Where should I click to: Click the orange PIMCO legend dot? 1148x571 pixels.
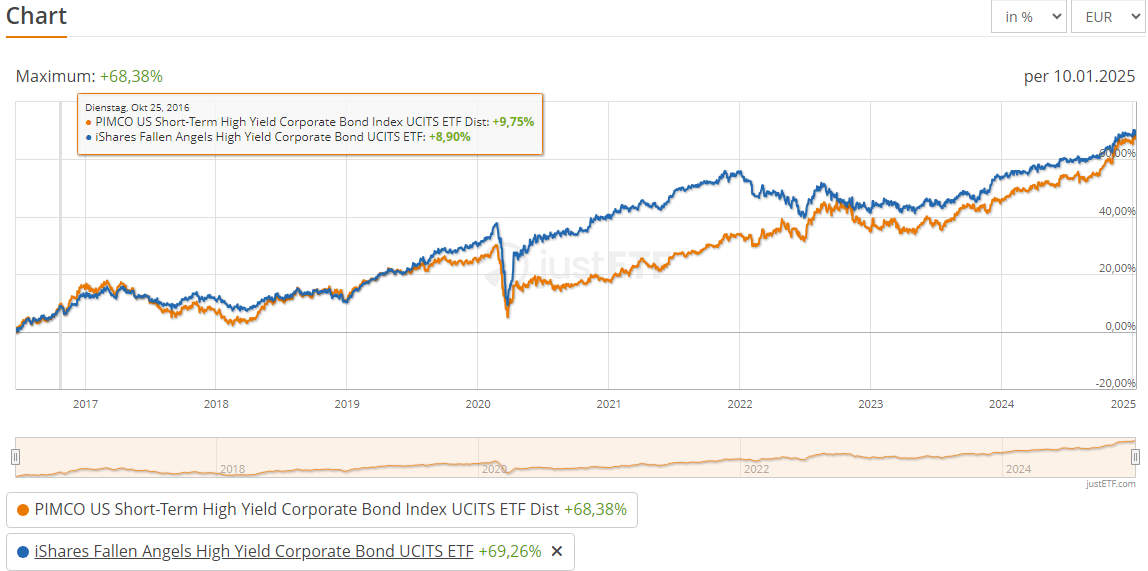click(23, 510)
